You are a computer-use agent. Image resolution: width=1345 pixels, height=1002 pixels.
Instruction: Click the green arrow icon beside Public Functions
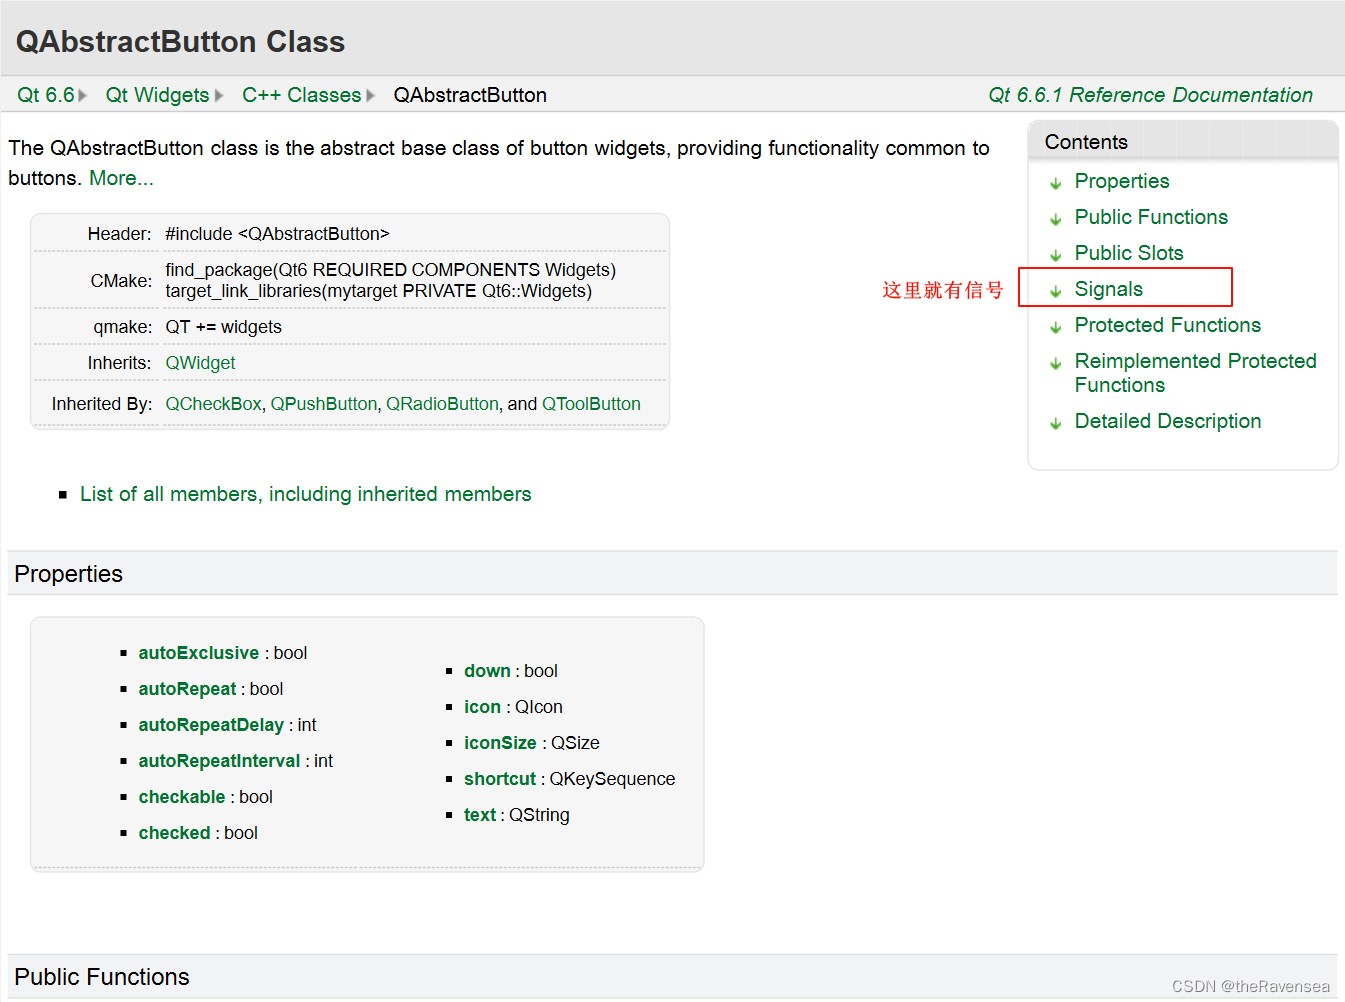point(1055,219)
